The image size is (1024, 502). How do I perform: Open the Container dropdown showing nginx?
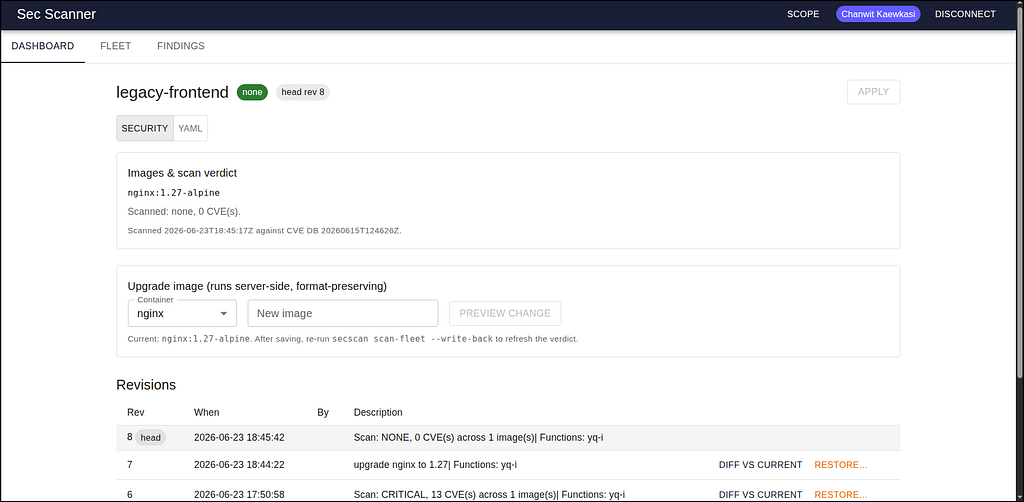point(182,313)
